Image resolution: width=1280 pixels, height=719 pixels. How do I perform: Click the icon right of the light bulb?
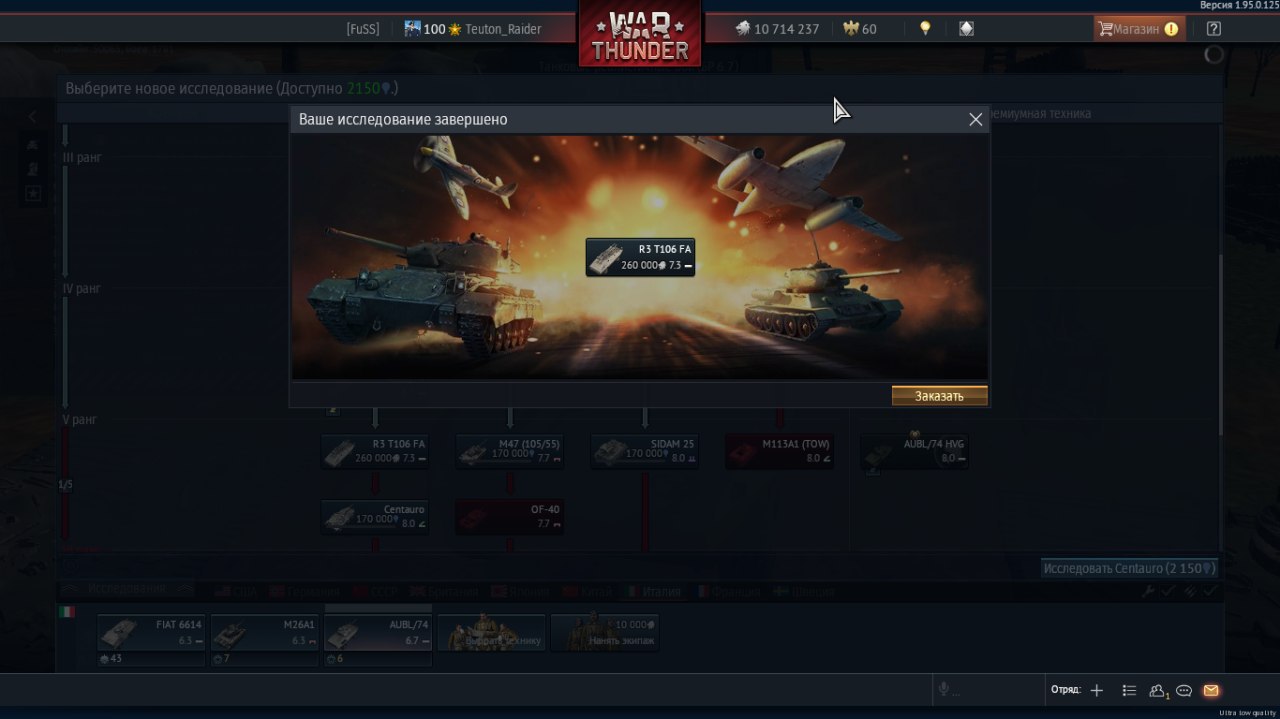tap(966, 29)
